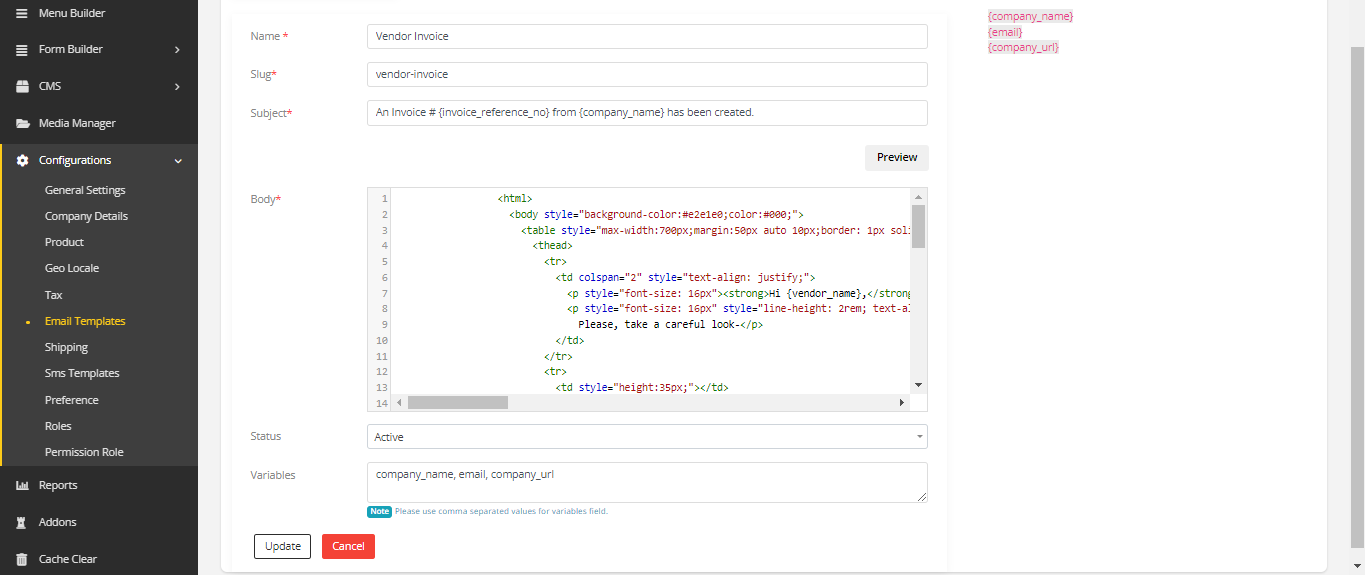Click the {company_name} variable tag
The image size is (1365, 575).
(1030, 16)
